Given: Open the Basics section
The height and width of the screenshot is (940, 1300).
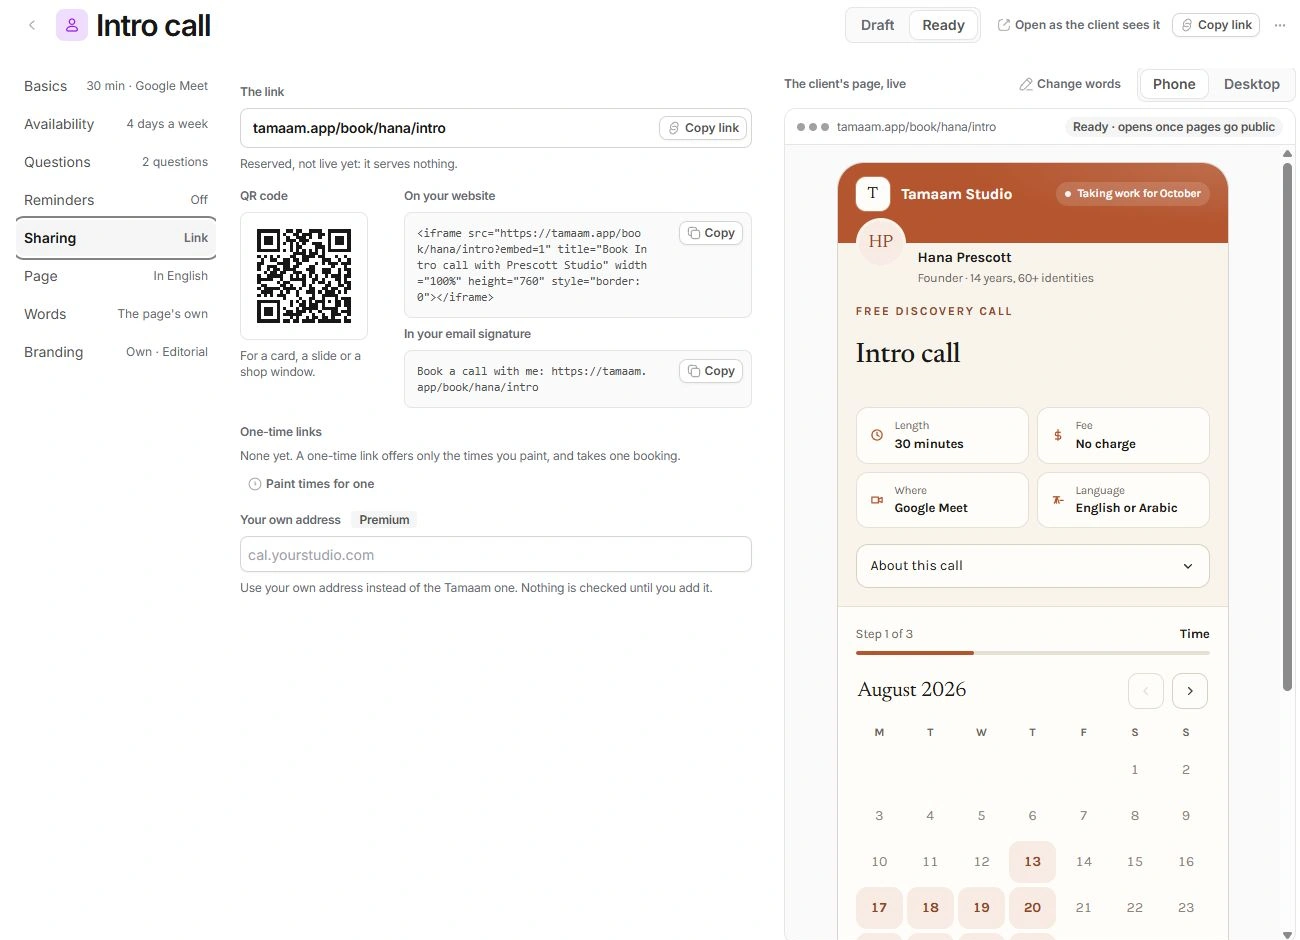Looking at the screenshot, I should coord(116,86).
